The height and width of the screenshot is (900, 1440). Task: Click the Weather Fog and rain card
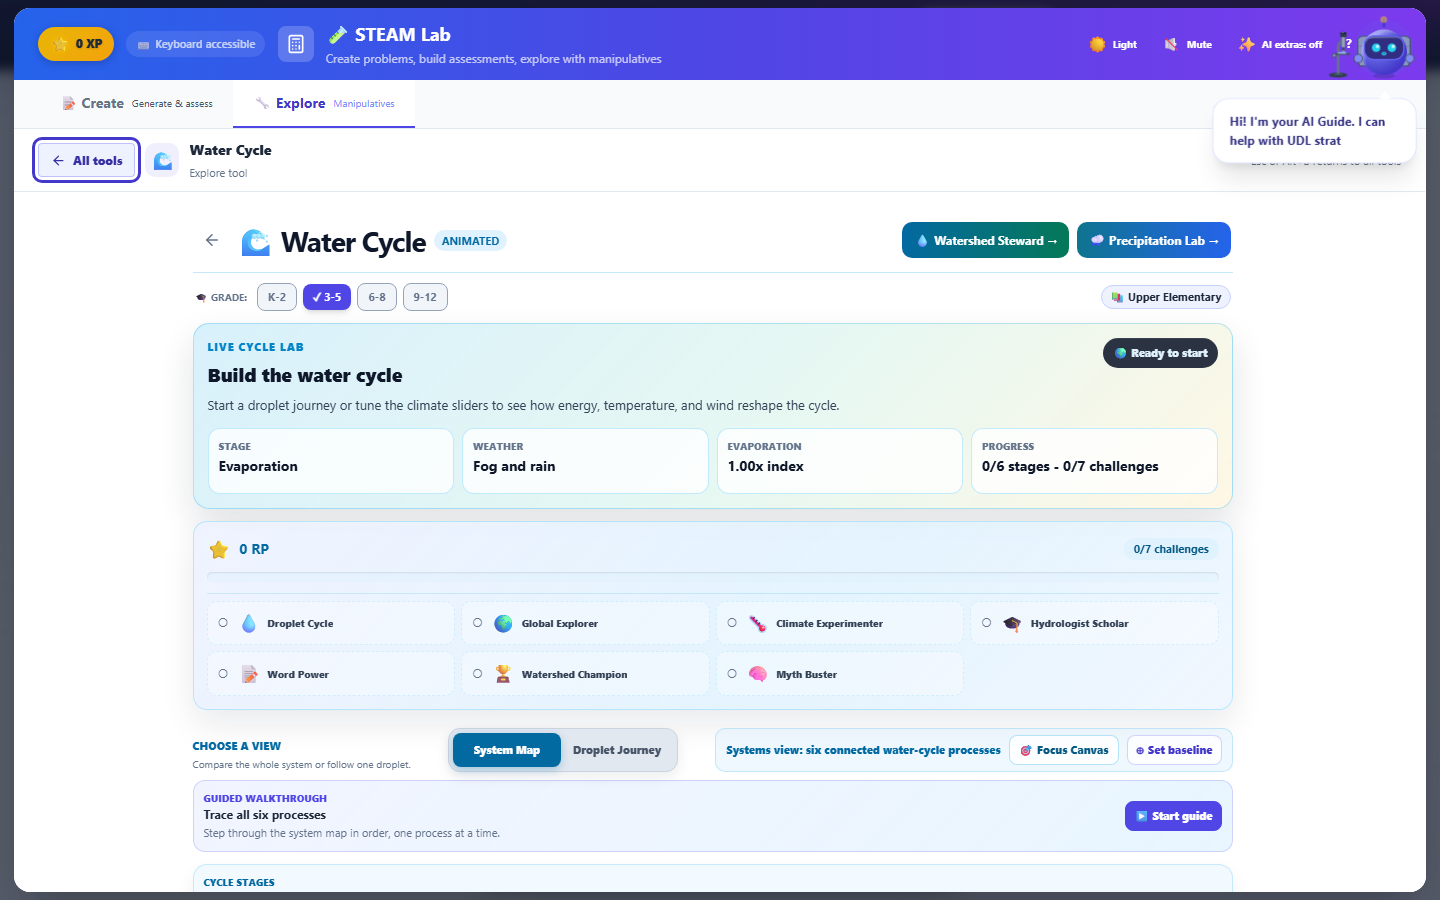pyautogui.click(x=585, y=461)
